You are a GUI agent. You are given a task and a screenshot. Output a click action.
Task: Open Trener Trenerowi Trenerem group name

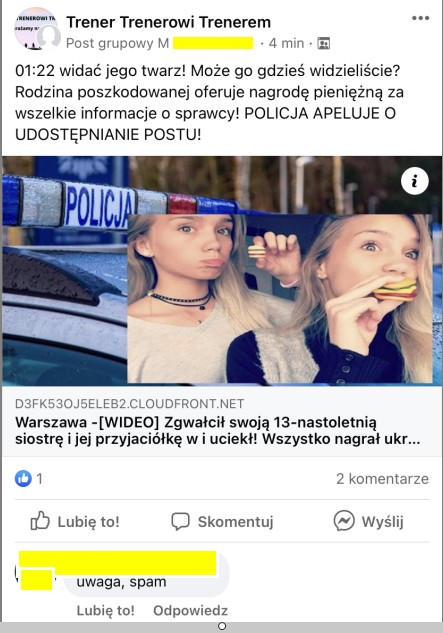(x=168, y=22)
